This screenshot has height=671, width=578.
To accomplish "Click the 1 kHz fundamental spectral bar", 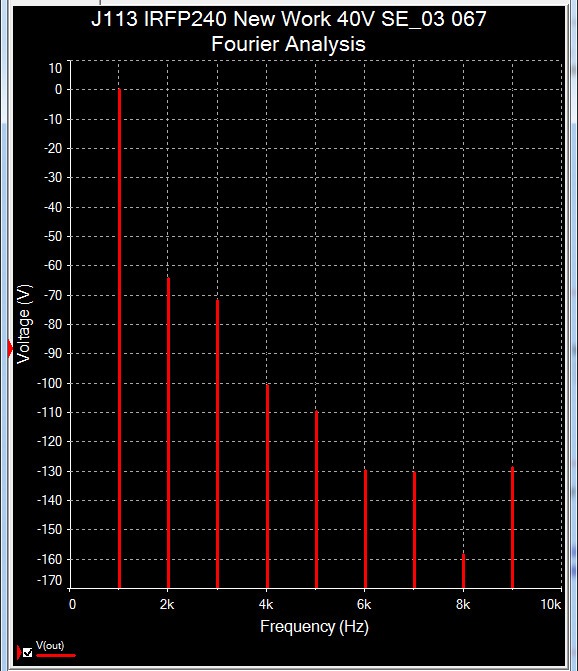I will pyautogui.click(x=119, y=338).
